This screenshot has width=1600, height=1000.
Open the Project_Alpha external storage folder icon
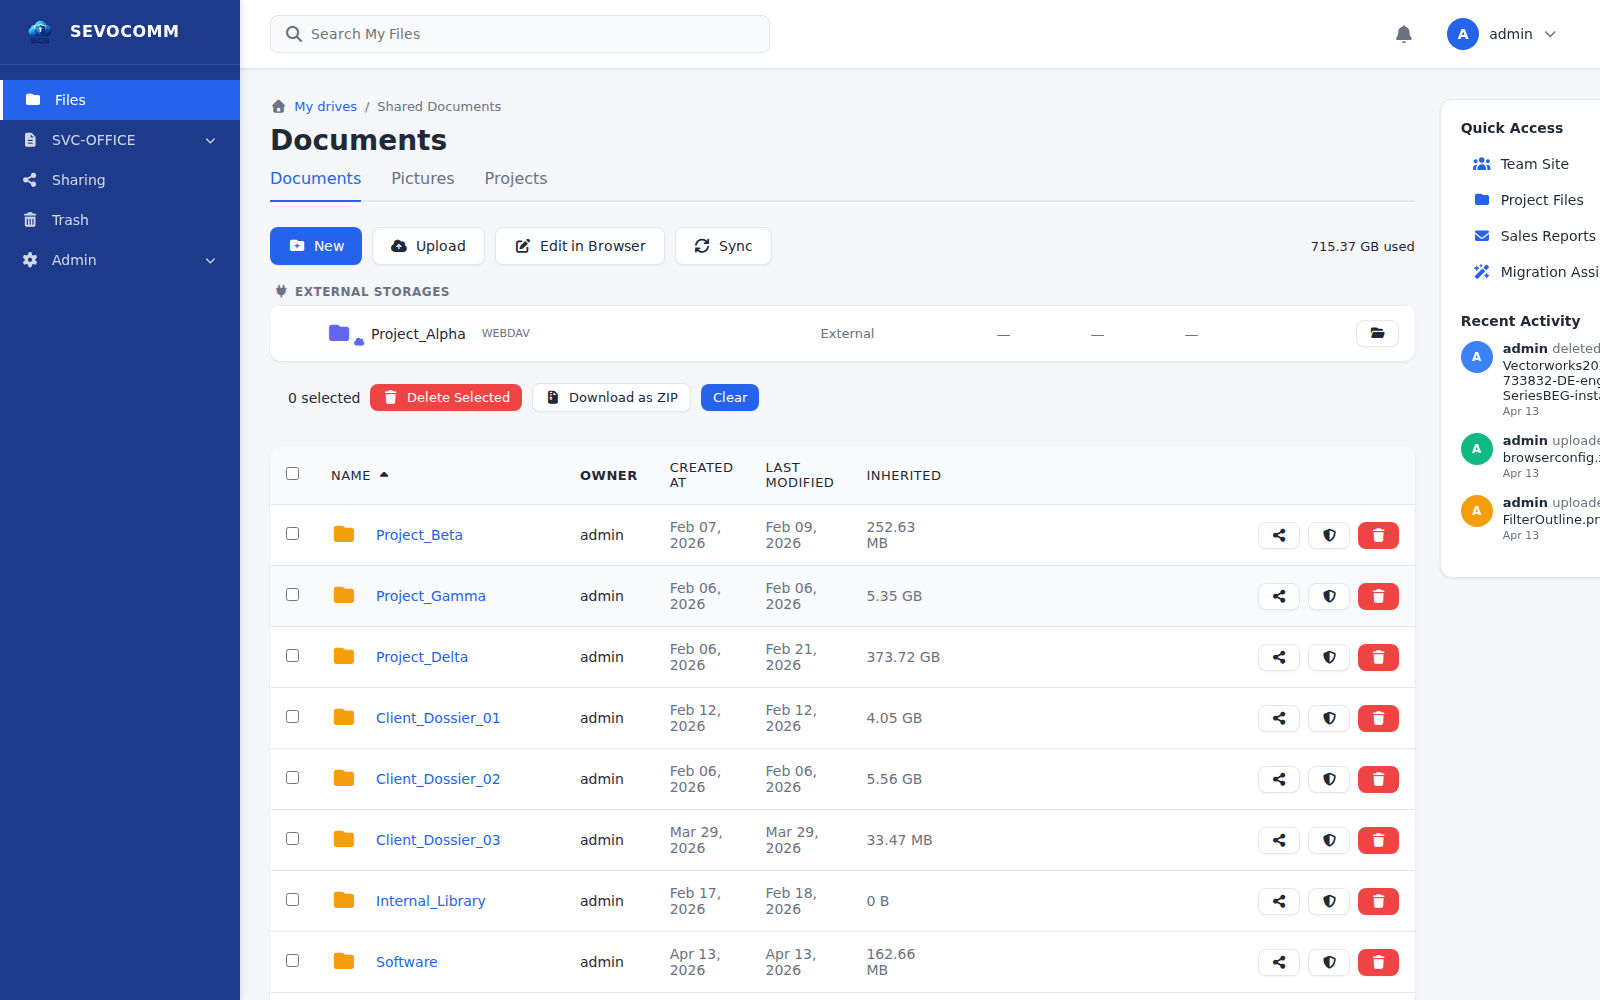(x=1377, y=333)
